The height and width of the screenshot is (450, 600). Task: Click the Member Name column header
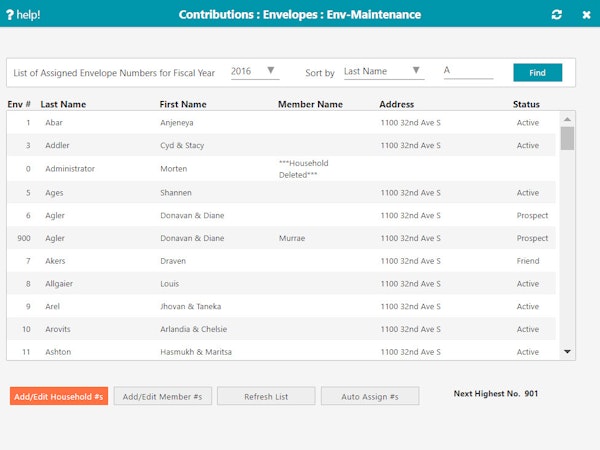pyautogui.click(x=310, y=104)
